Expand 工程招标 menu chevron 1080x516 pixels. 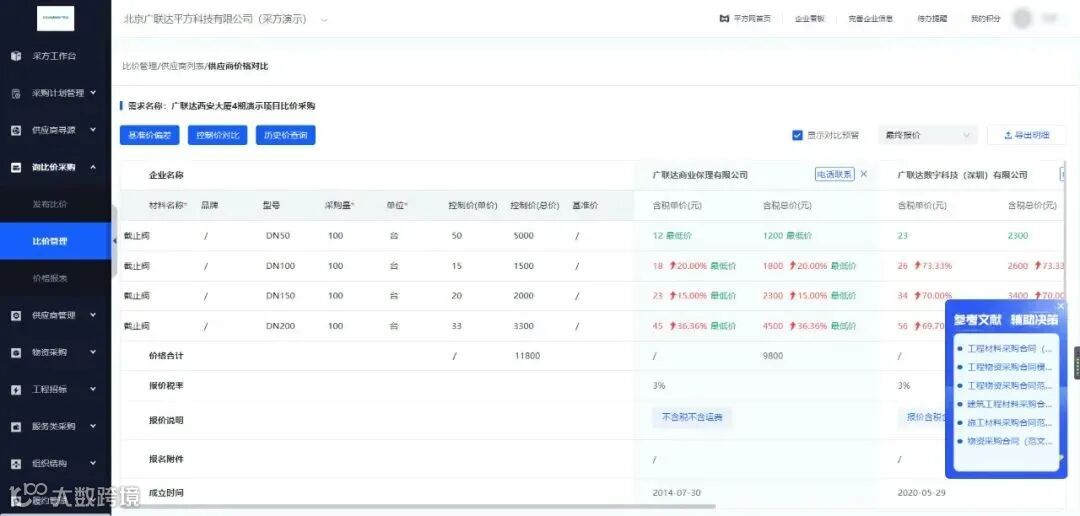[x=94, y=390]
